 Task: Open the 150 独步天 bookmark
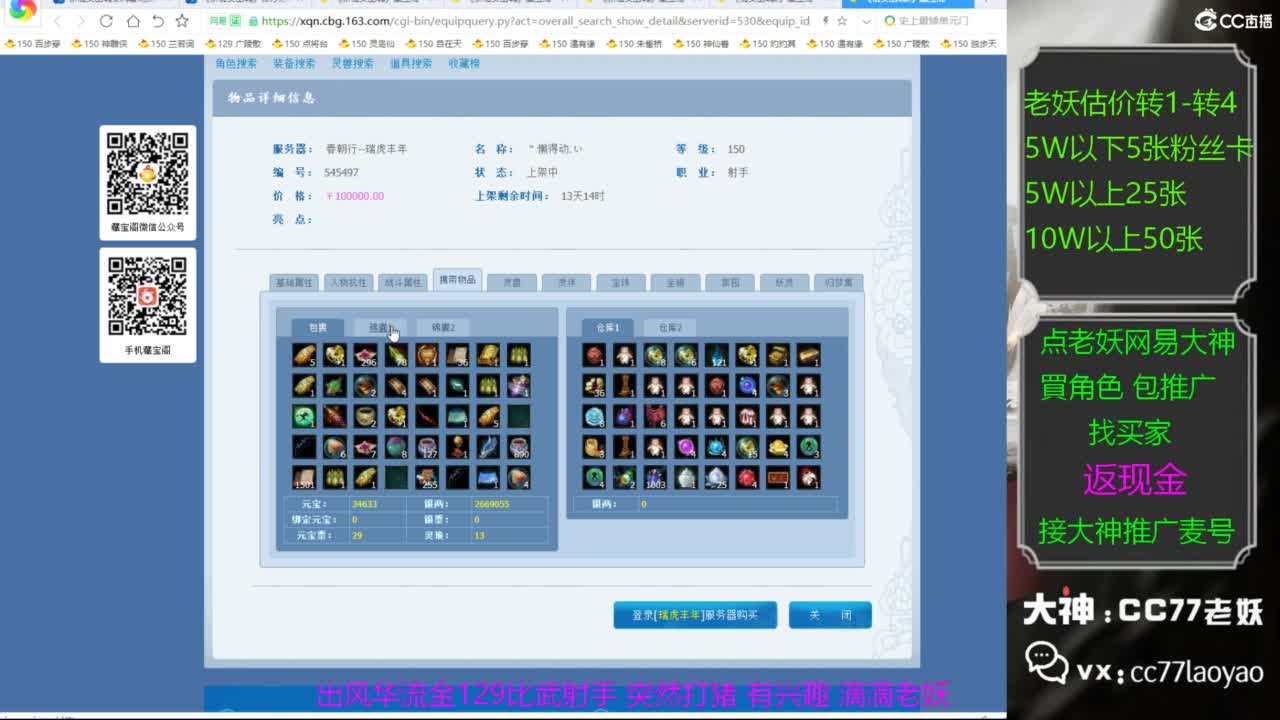(968, 44)
